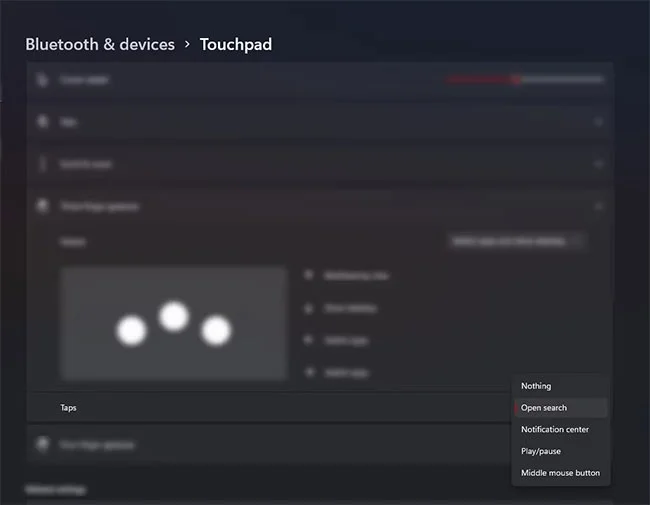Collapse the Three-finger gestures section
650x505 pixels.
[x=598, y=206]
